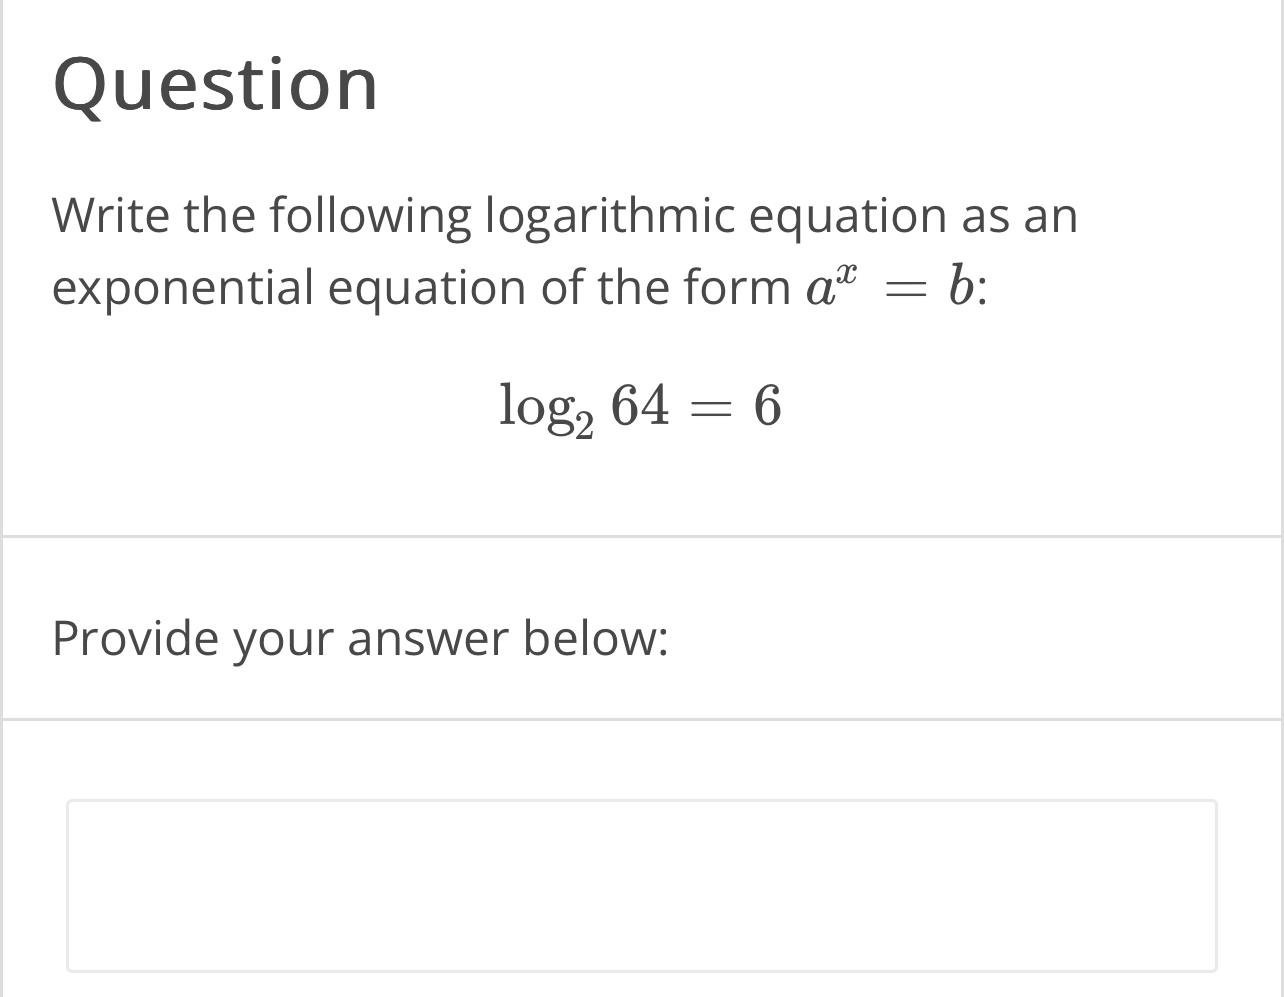Click the right edge of the answer box
Viewport: 1284px width, 997px height.
(x=1216, y=885)
